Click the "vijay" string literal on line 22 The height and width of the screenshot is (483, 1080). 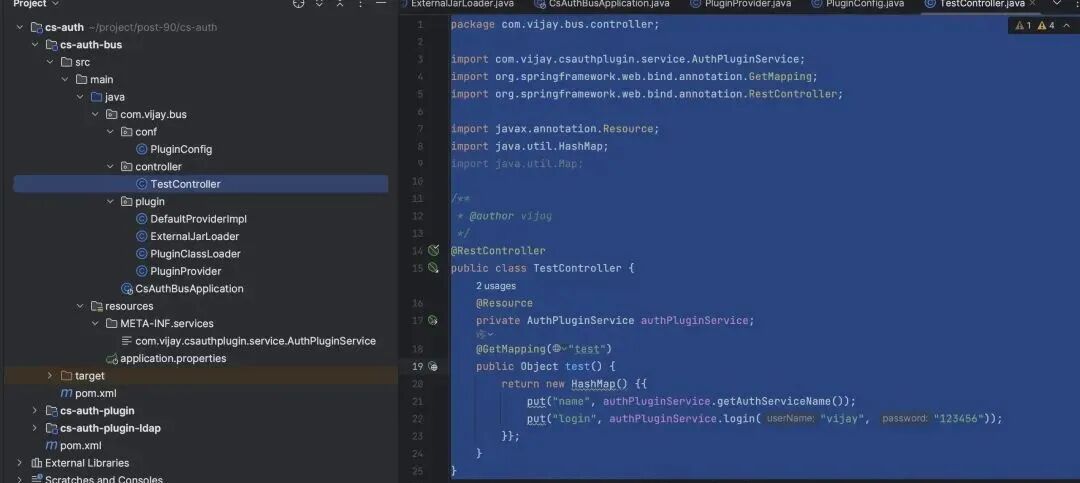pyautogui.click(x=844, y=419)
